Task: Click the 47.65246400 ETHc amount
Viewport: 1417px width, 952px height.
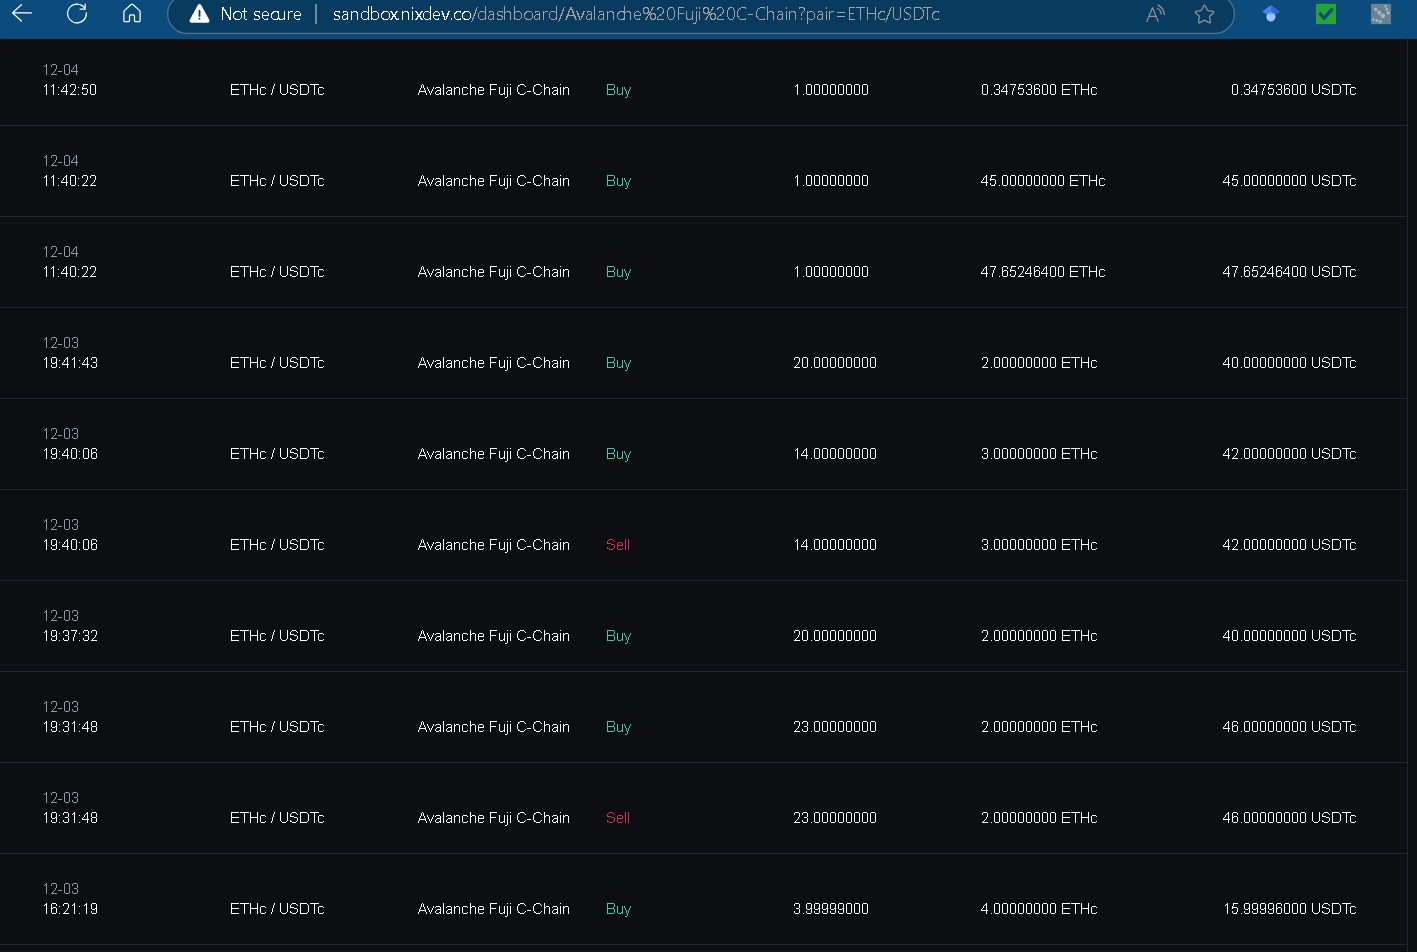Action: [1042, 272]
